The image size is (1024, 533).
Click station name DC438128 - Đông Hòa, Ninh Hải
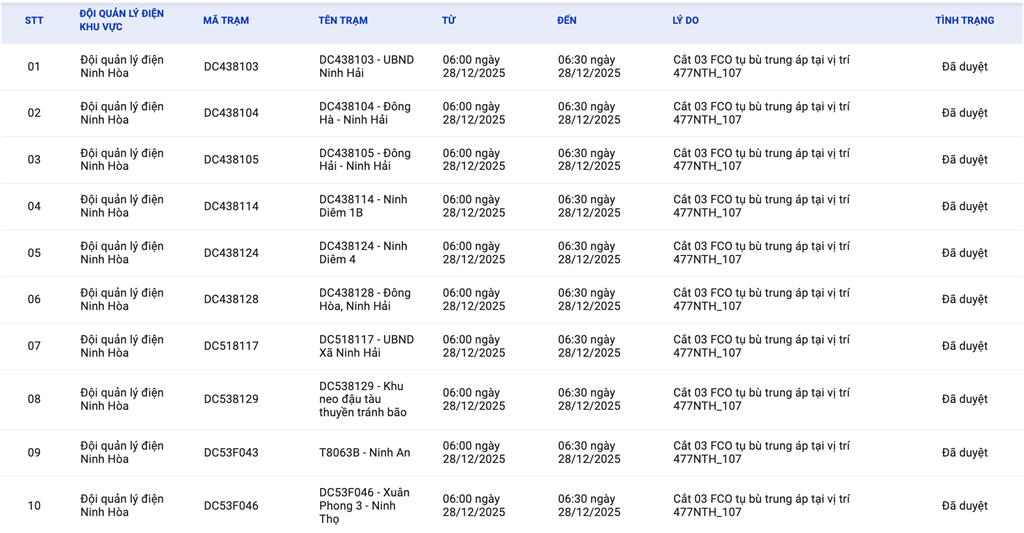pyautogui.click(x=365, y=299)
